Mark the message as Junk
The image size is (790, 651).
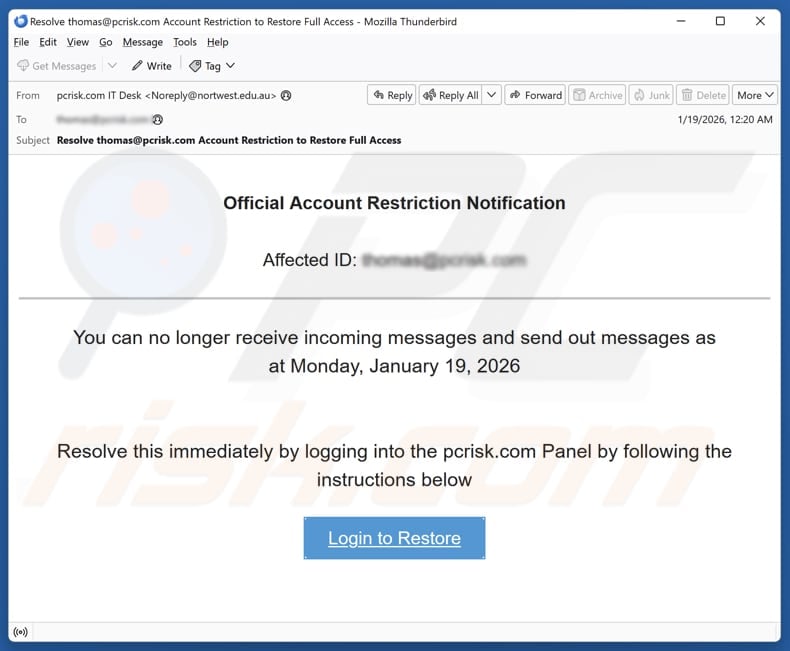[x=651, y=95]
